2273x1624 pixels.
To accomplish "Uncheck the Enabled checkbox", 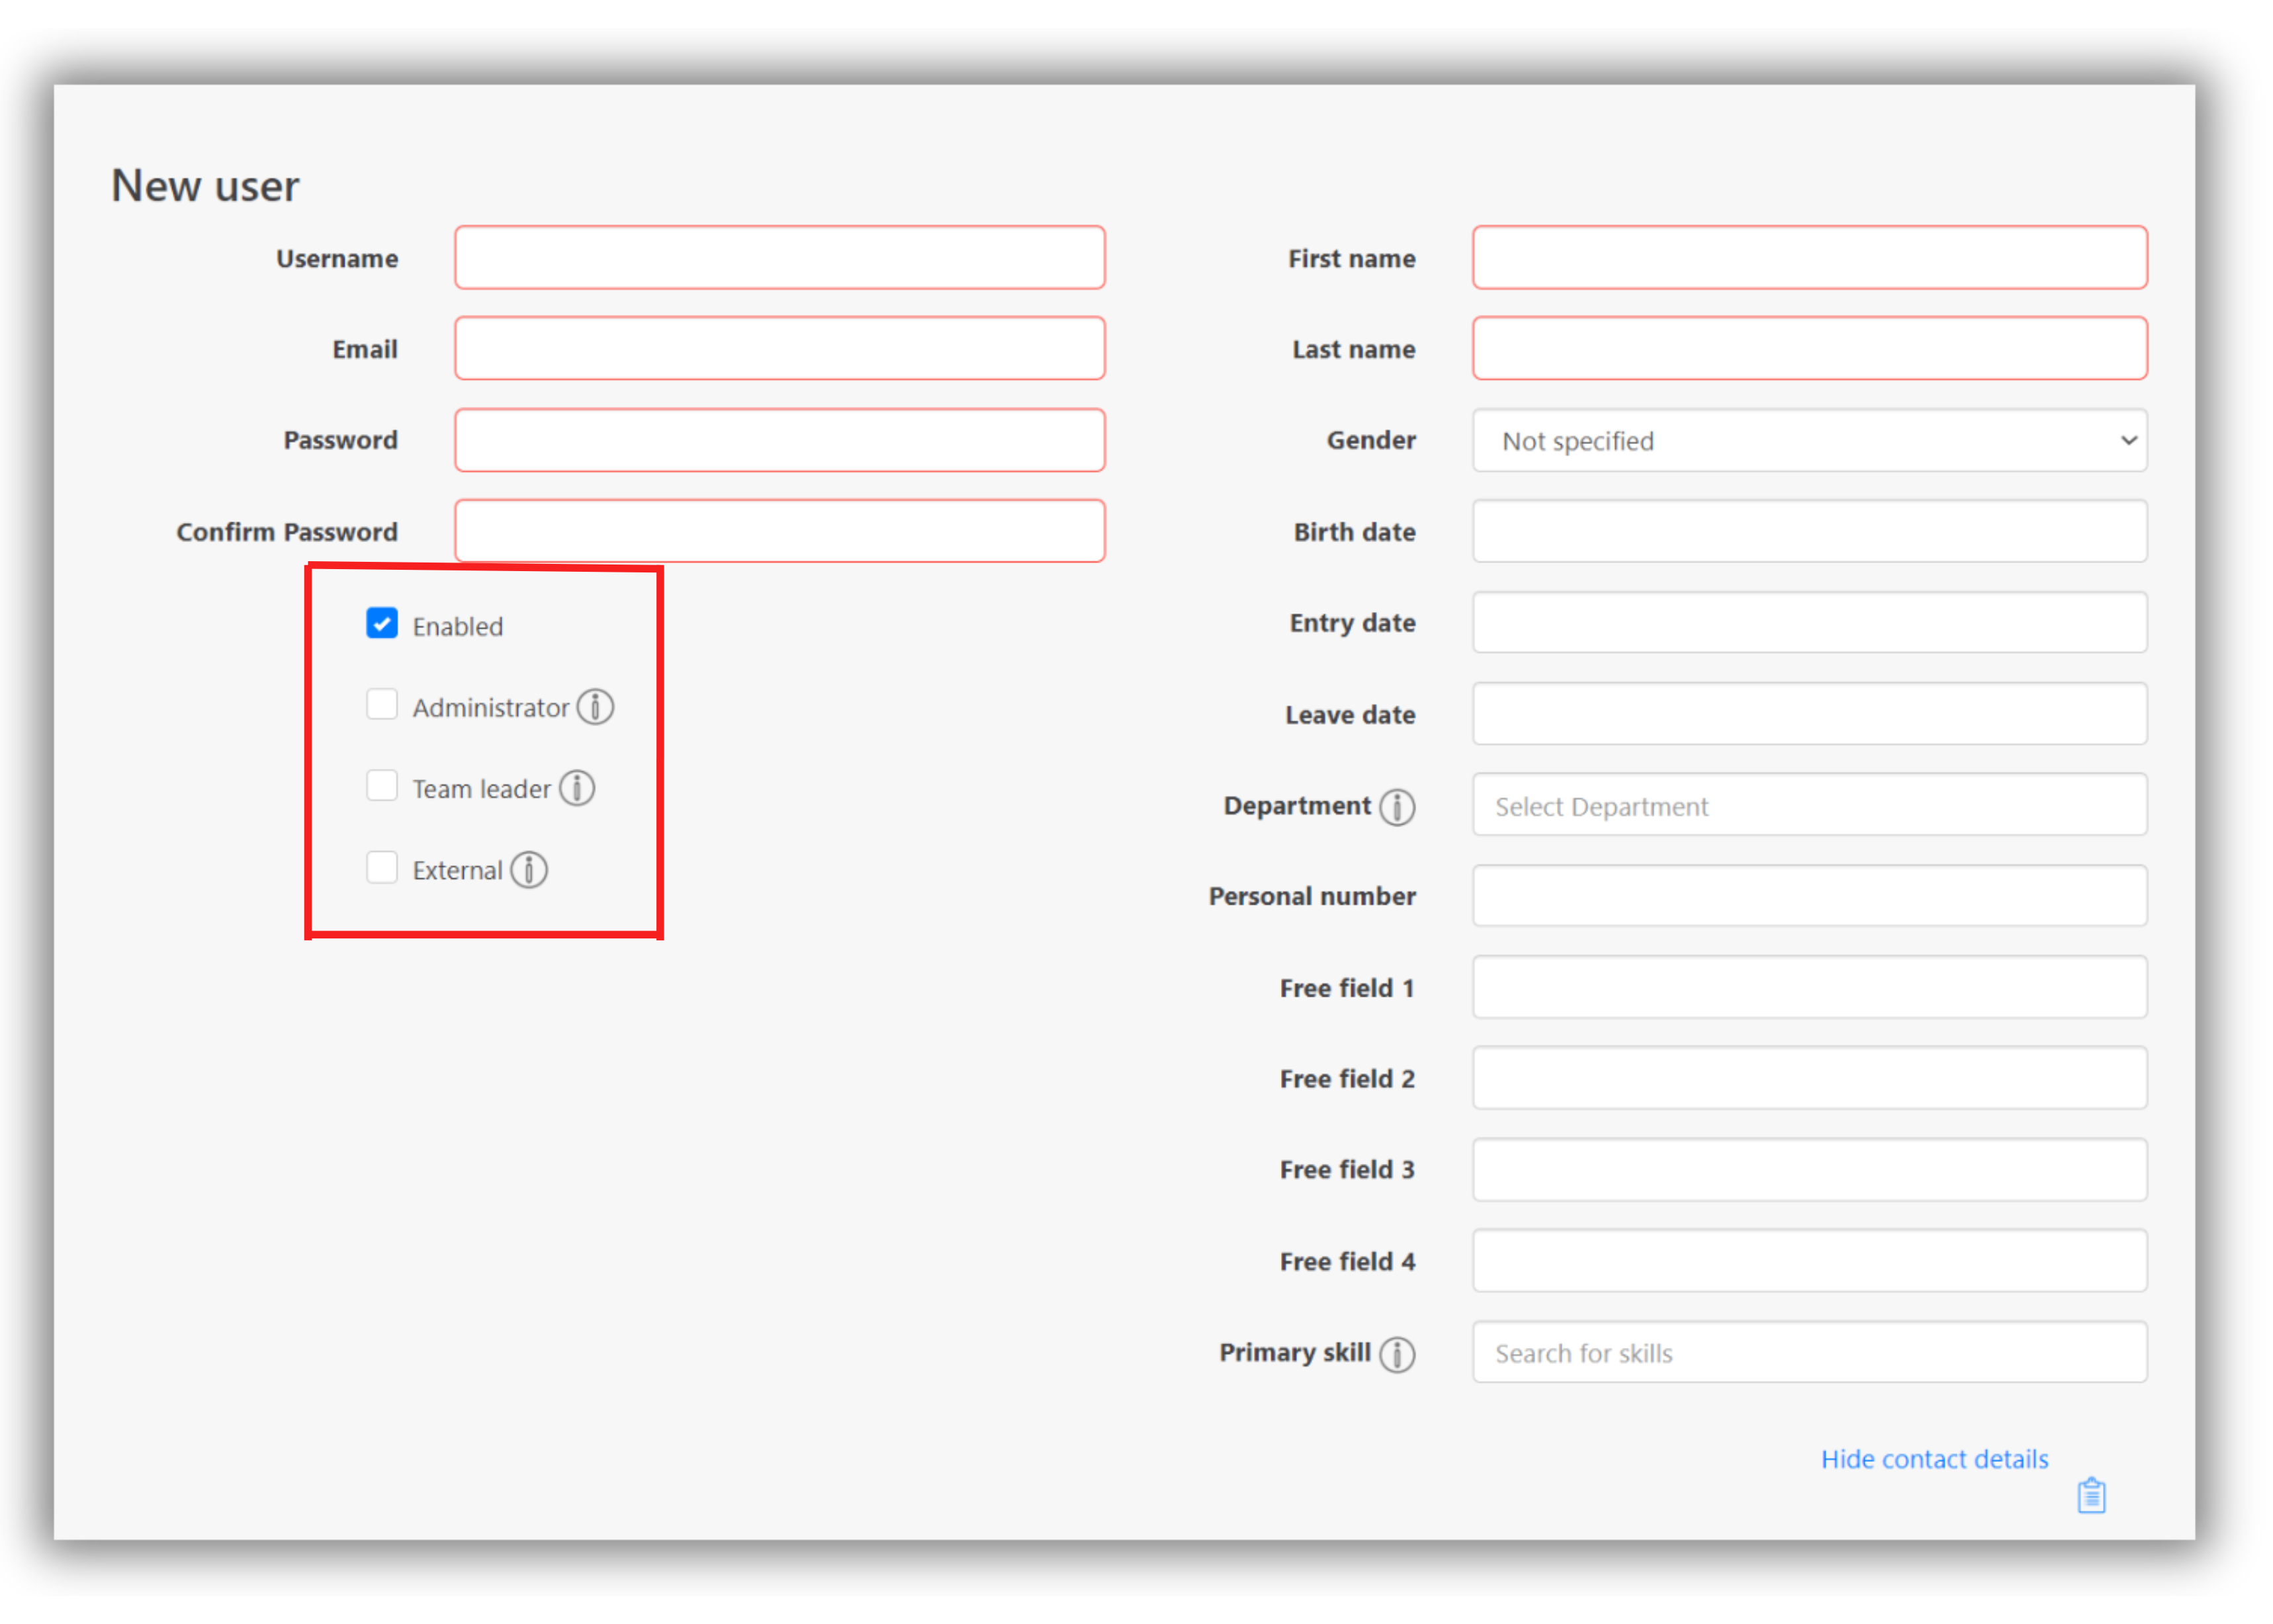I will [x=382, y=623].
